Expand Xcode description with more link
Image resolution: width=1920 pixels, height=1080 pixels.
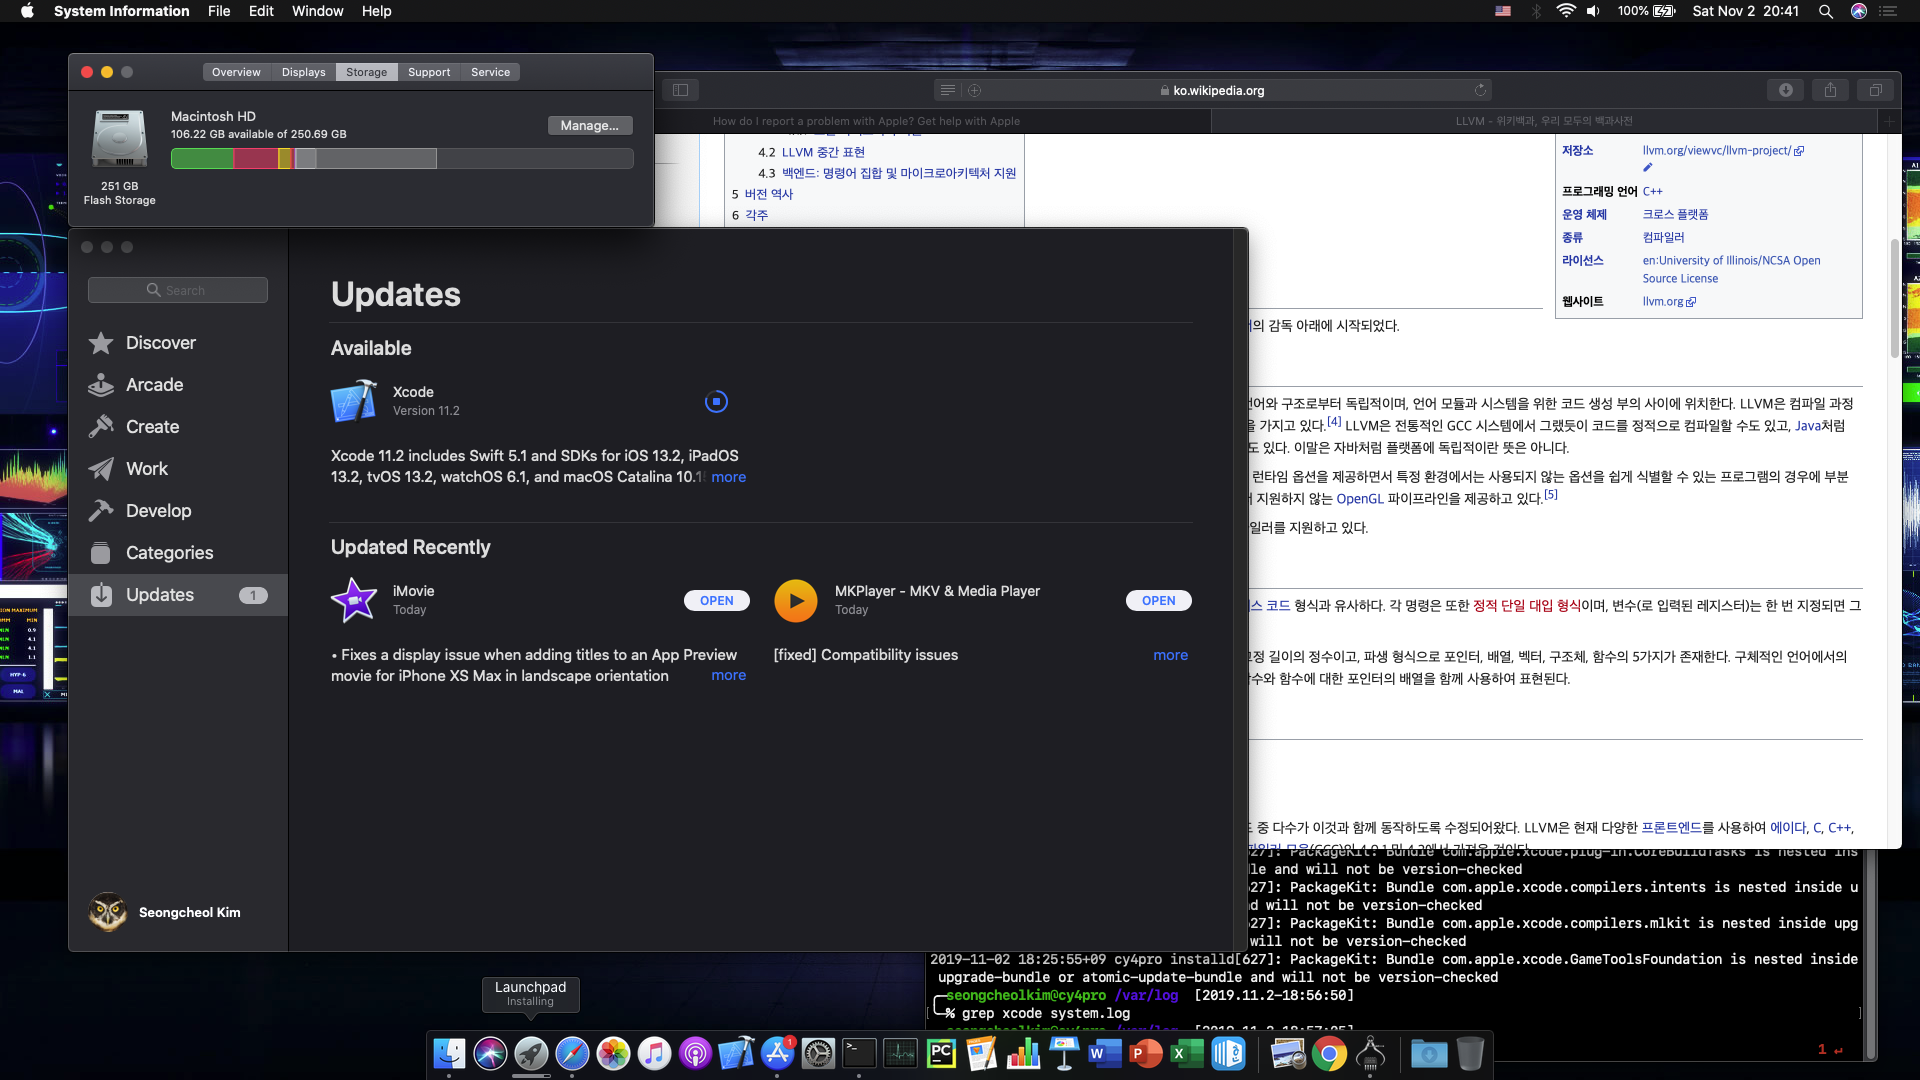coord(728,477)
